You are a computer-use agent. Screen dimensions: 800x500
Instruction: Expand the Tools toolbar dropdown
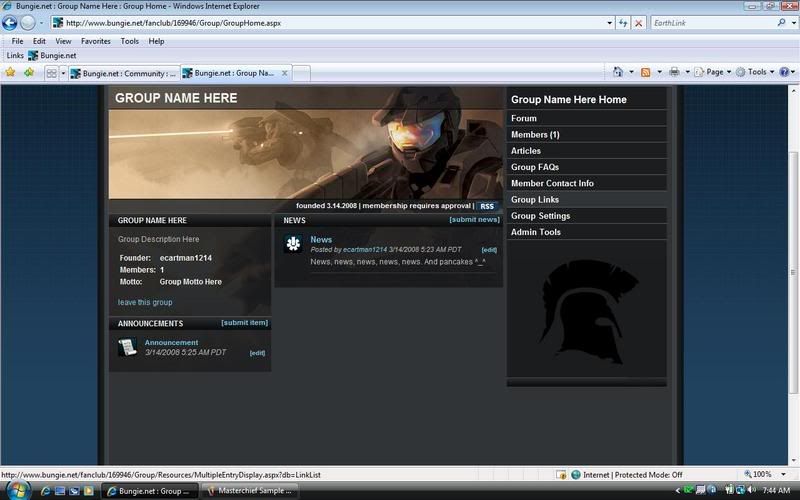point(756,72)
